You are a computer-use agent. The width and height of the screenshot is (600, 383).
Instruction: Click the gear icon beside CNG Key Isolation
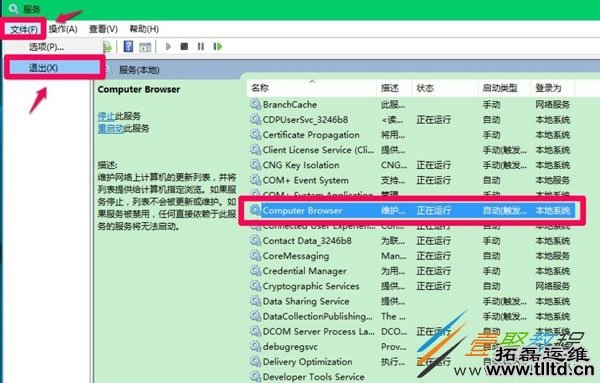pos(255,165)
